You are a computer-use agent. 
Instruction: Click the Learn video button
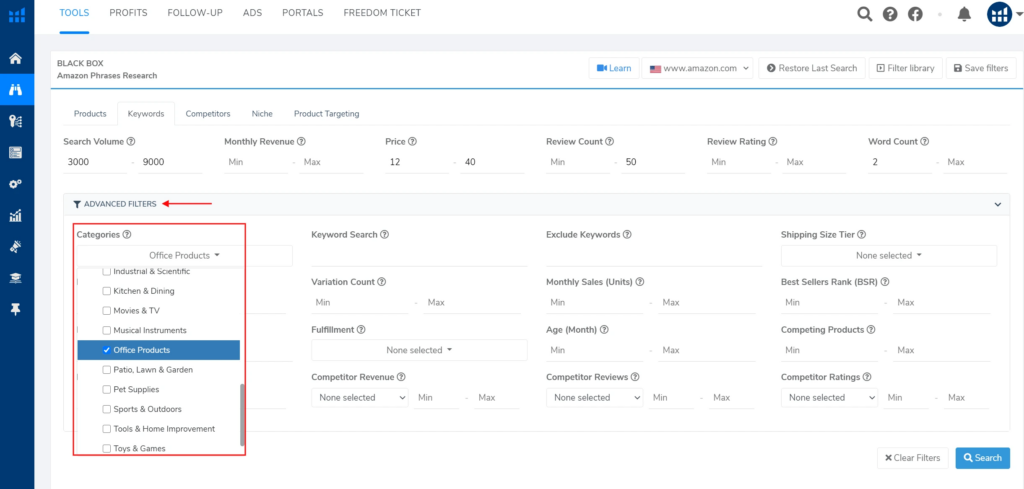pos(614,68)
